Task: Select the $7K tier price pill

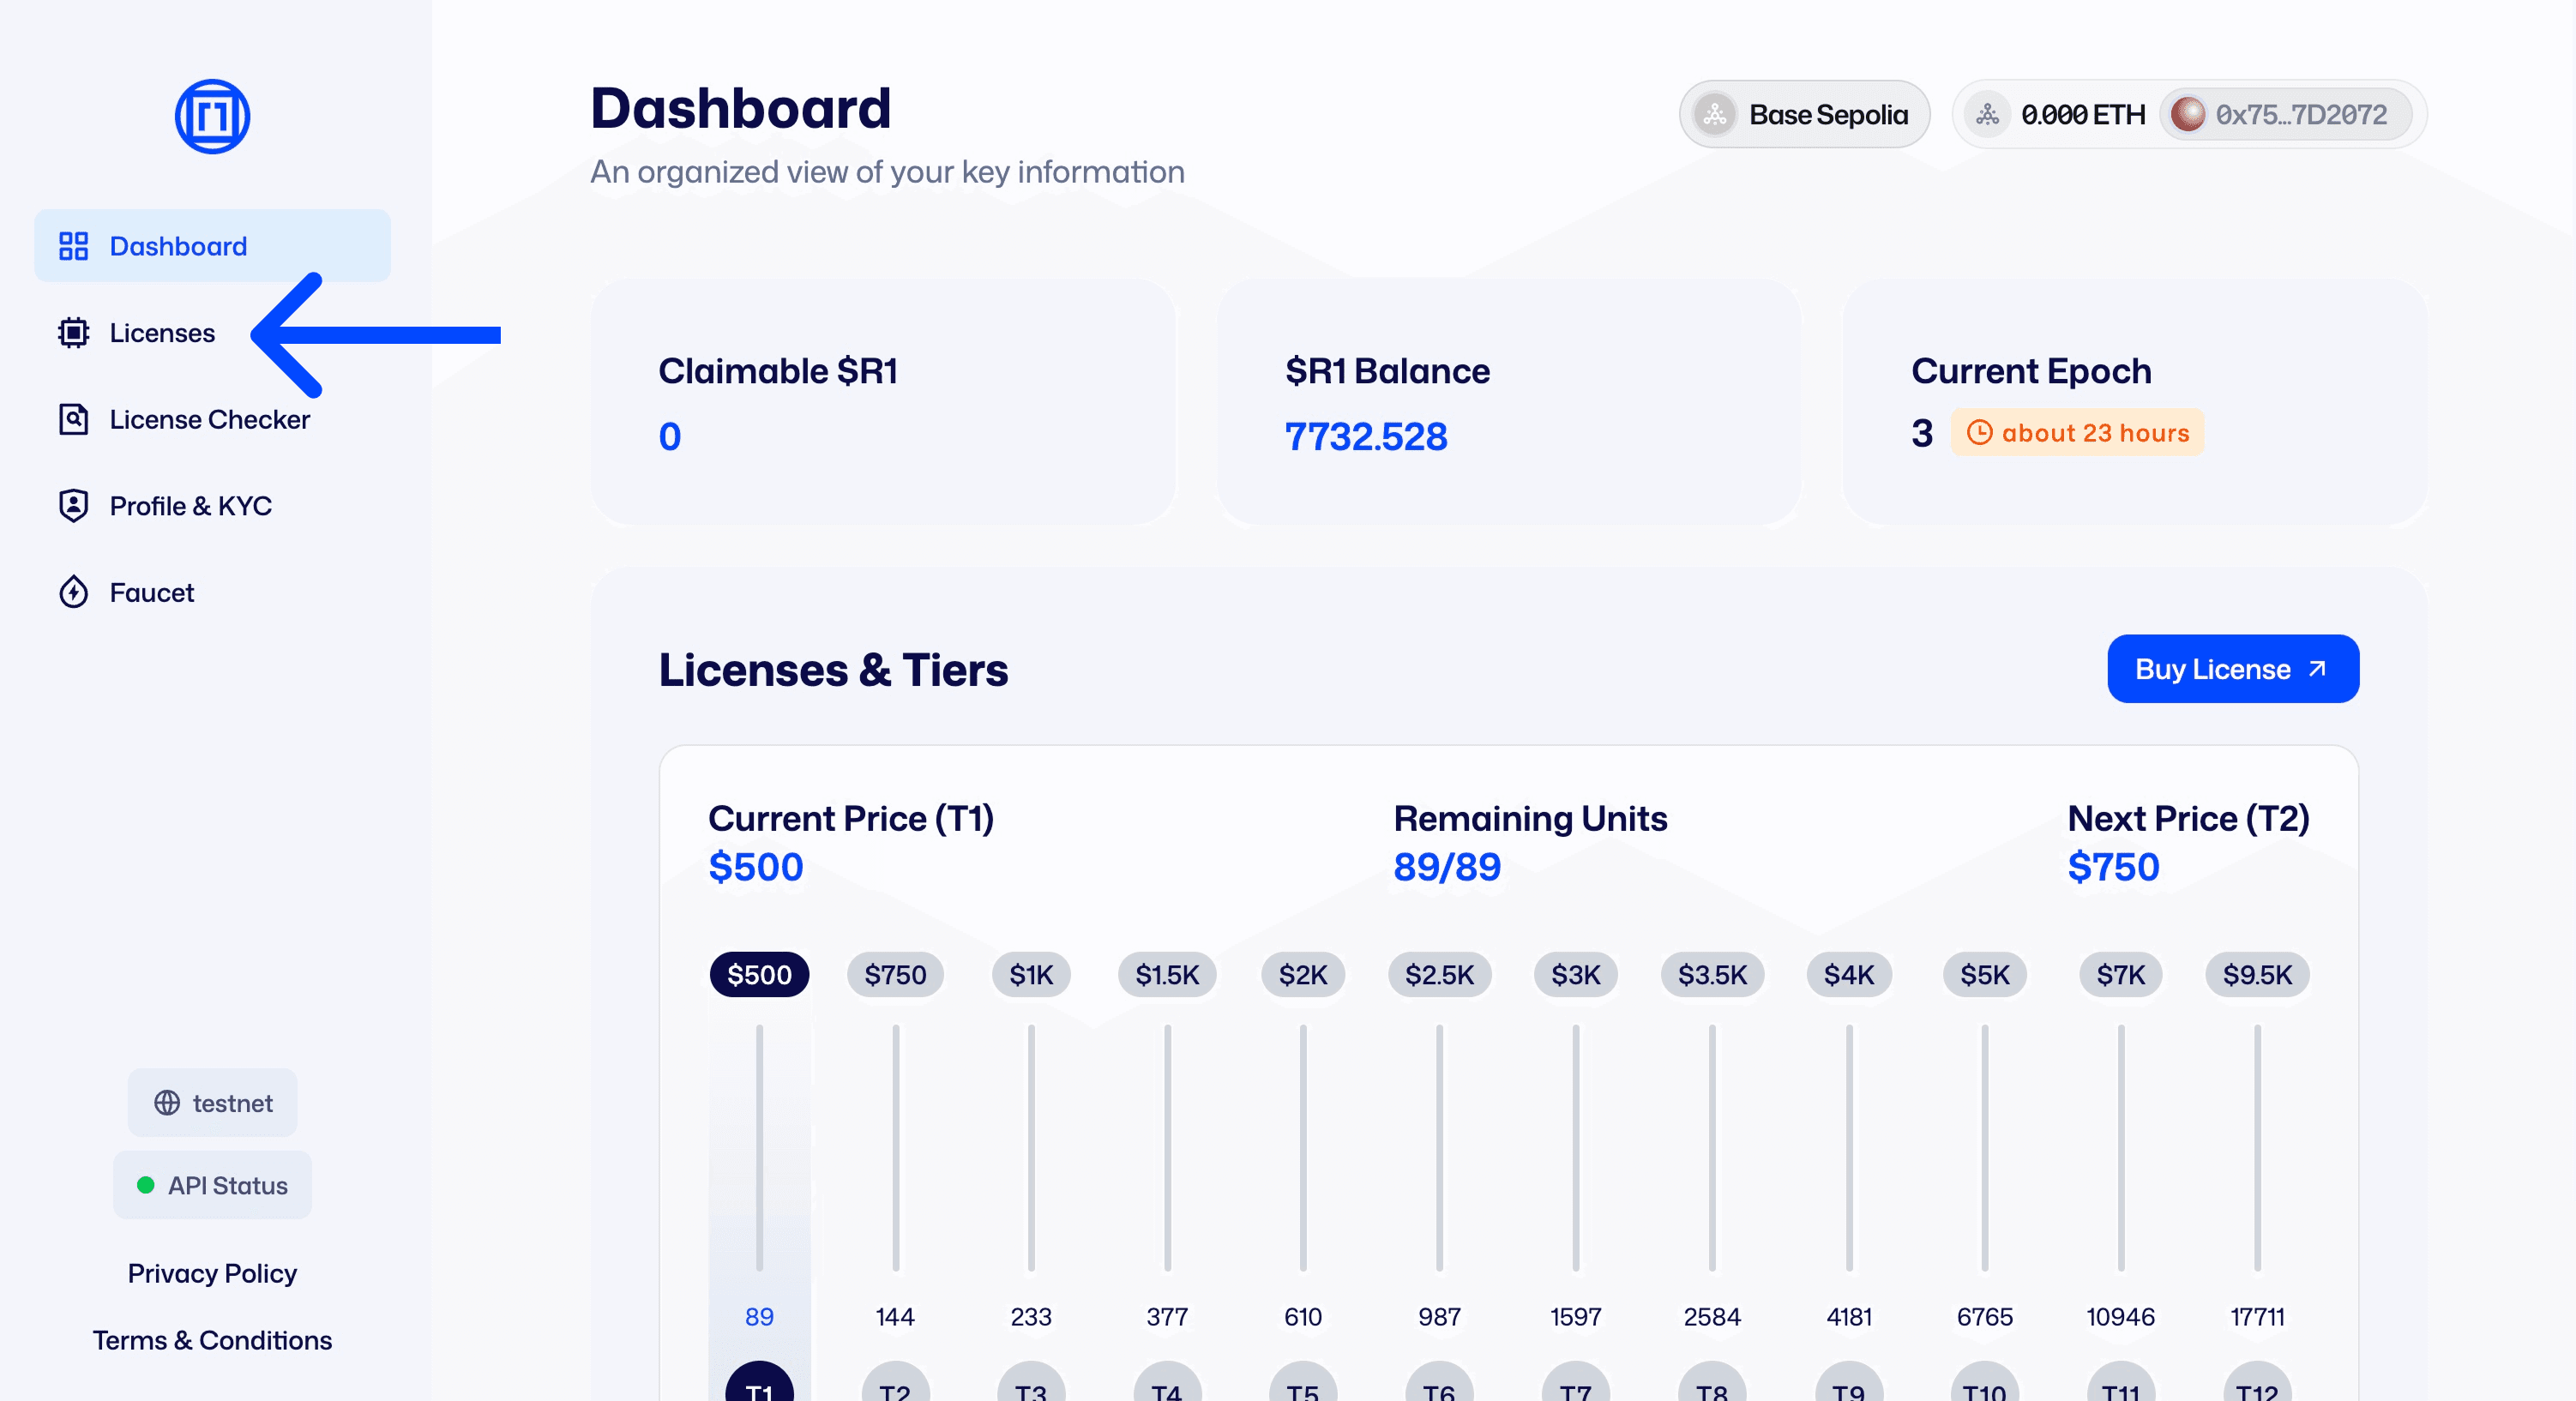Action: [x=2121, y=975]
